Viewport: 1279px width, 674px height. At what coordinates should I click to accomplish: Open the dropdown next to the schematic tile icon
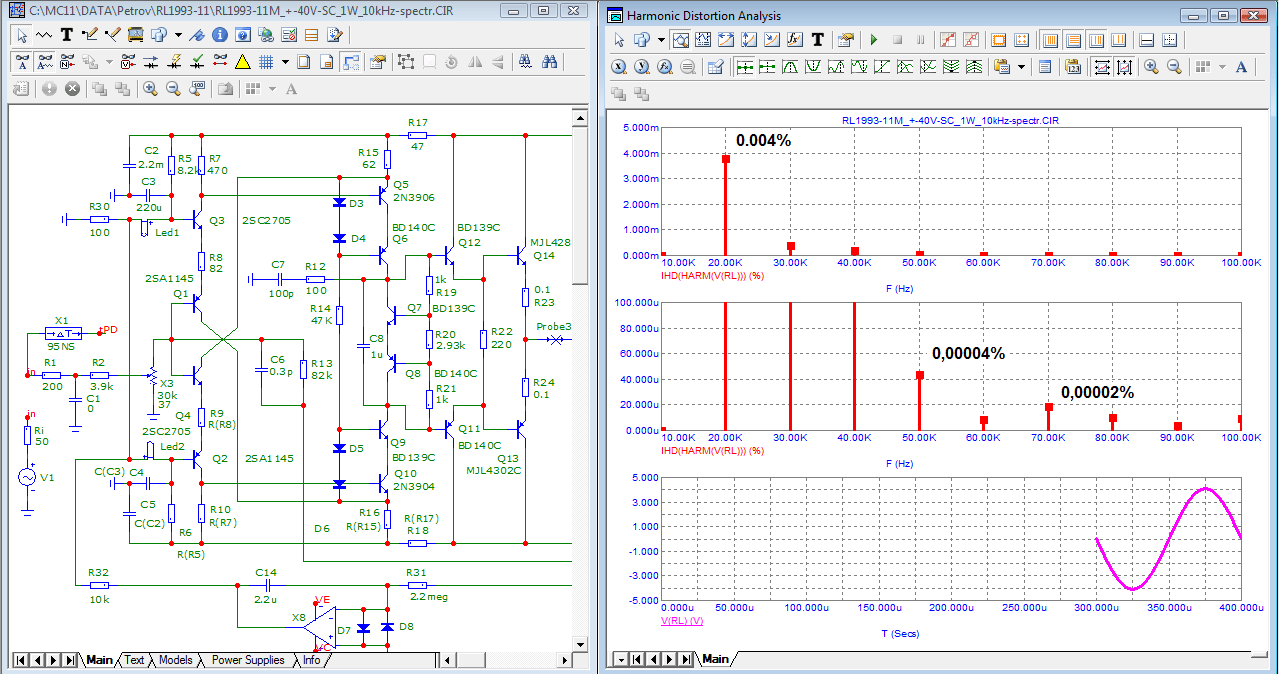coord(272,89)
